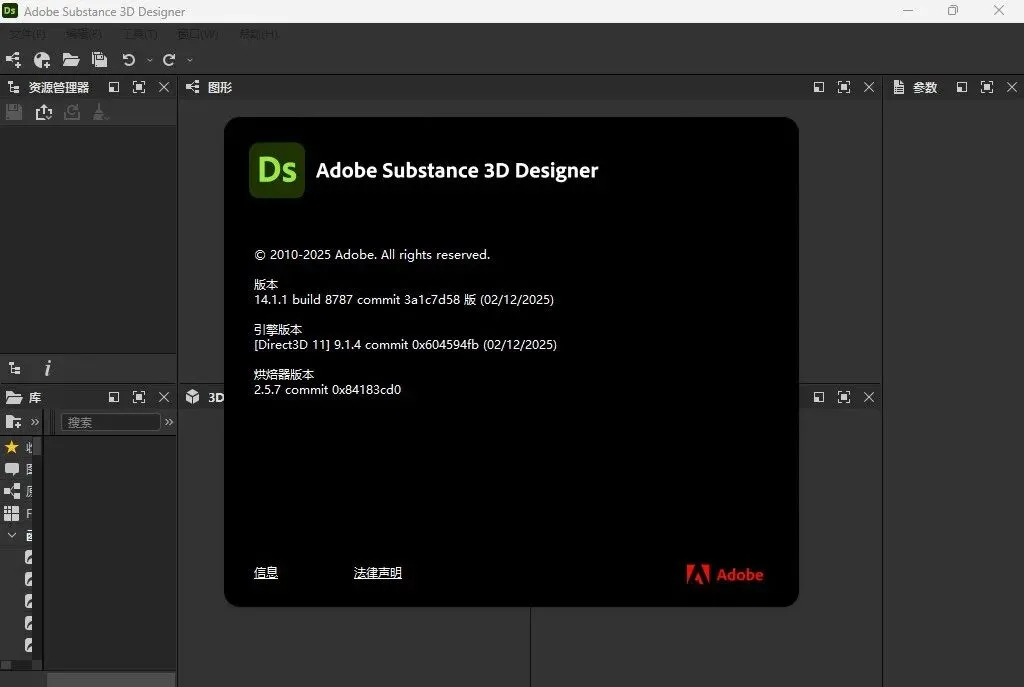
Task: Float the 参数 panel
Action: pyautogui.click(x=961, y=87)
